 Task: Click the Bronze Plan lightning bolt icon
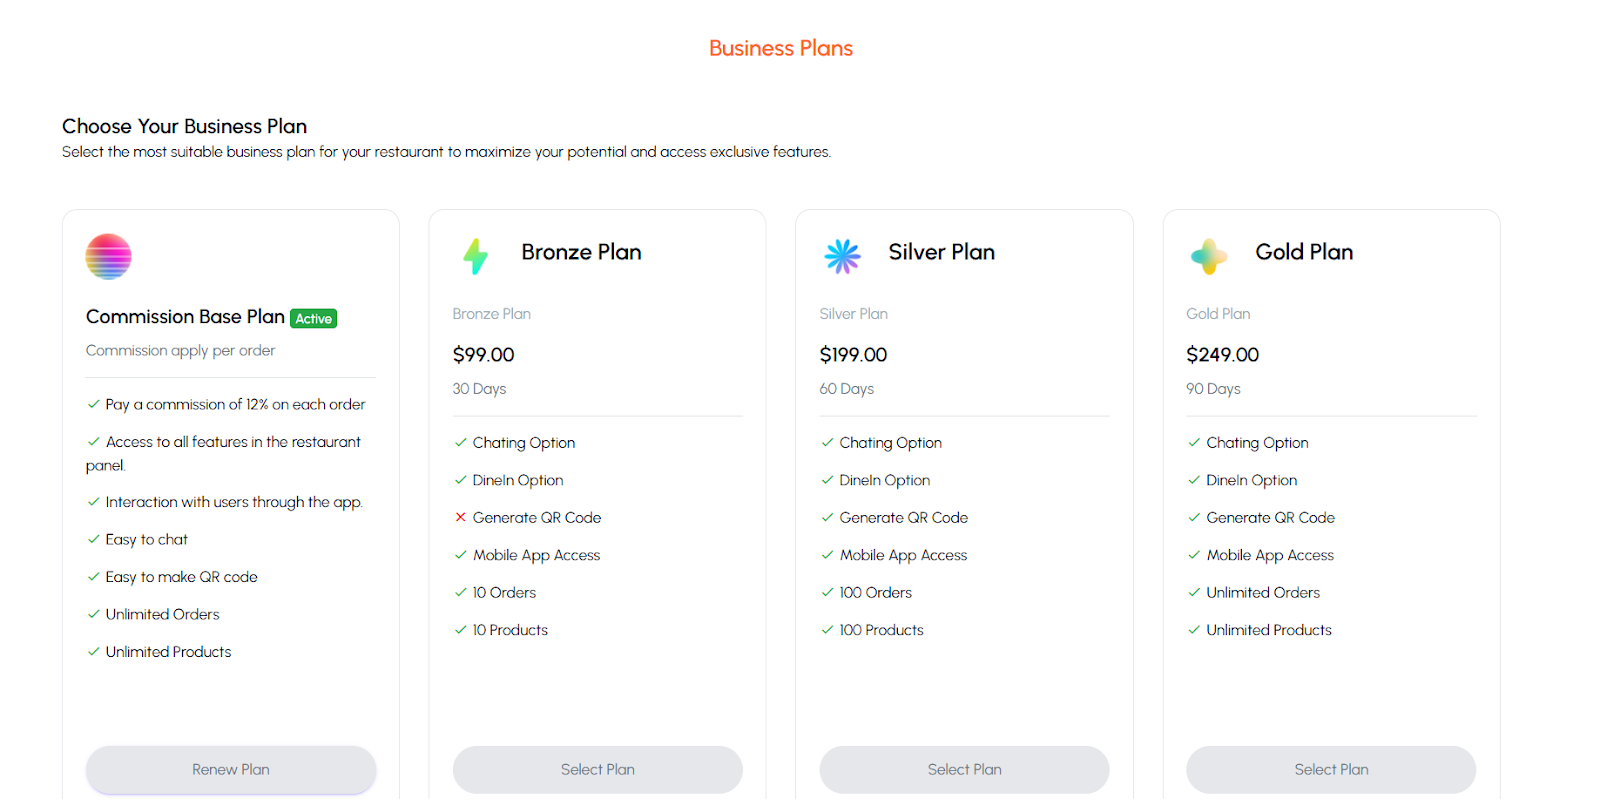click(x=476, y=256)
